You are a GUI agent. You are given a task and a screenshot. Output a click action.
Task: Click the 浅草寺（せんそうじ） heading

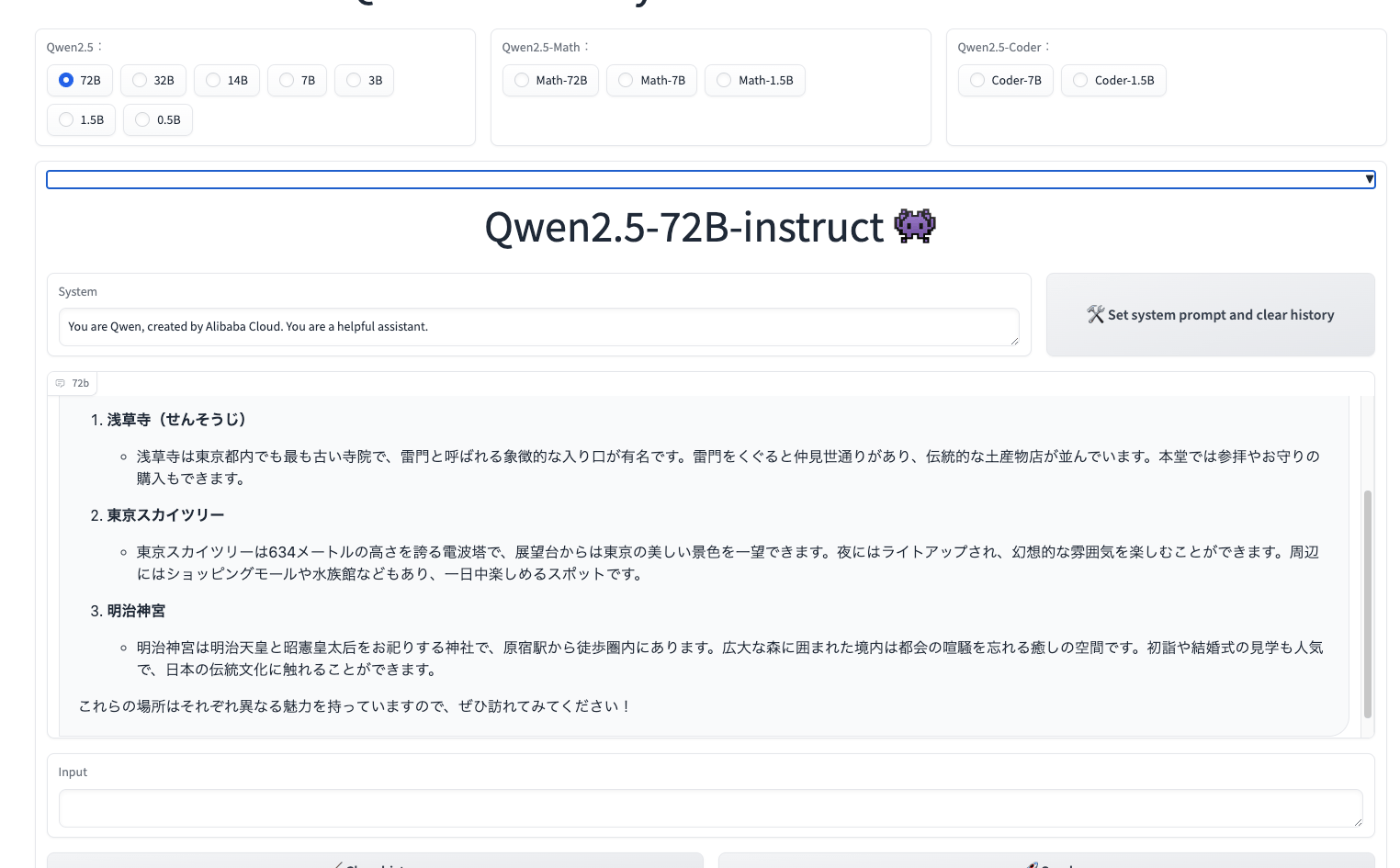[177, 419]
